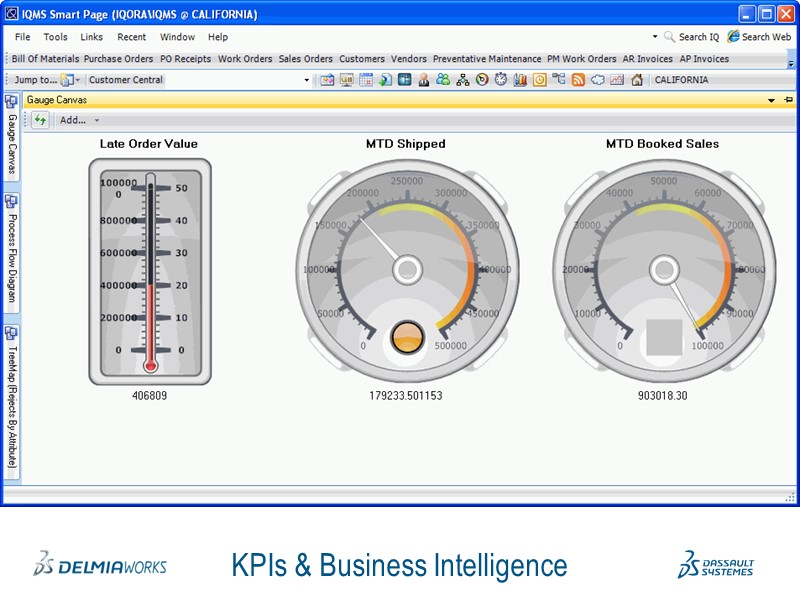800x600 pixels.
Task: Click the MTD Shipped dial gauge
Action: click(406, 270)
